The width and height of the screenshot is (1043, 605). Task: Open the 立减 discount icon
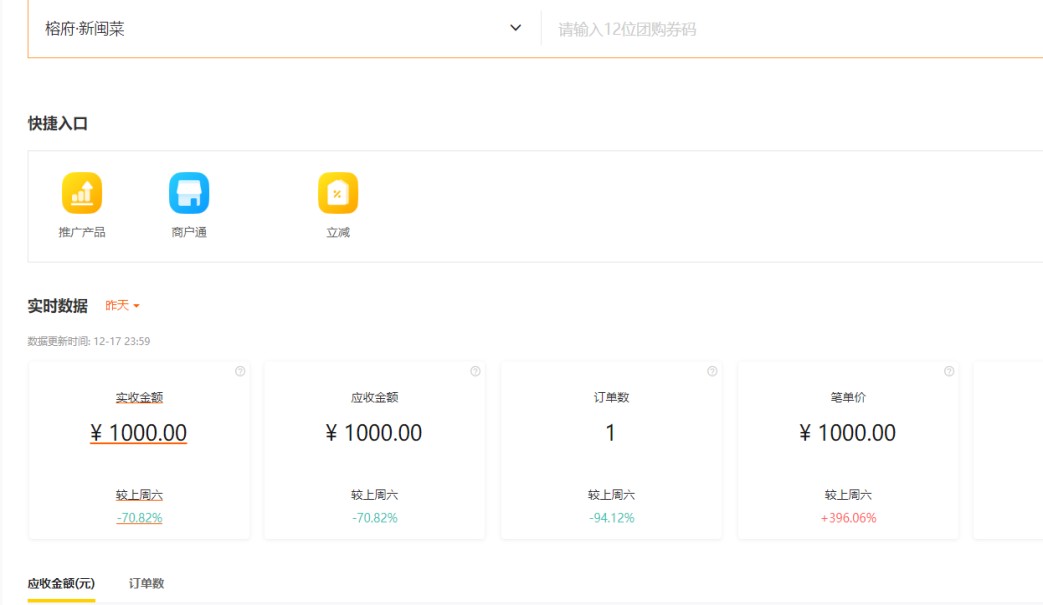[x=338, y=194]
